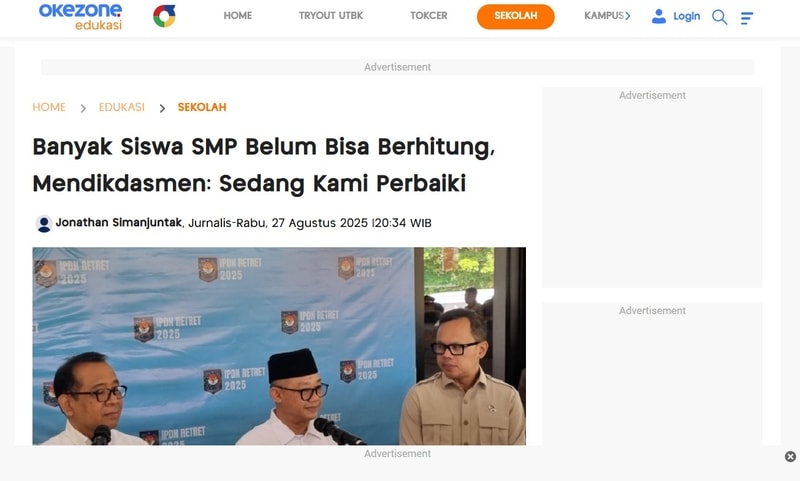
Task: Open the KAMPUS menu item
Action: pyautogui.click(x=604, y=16)
